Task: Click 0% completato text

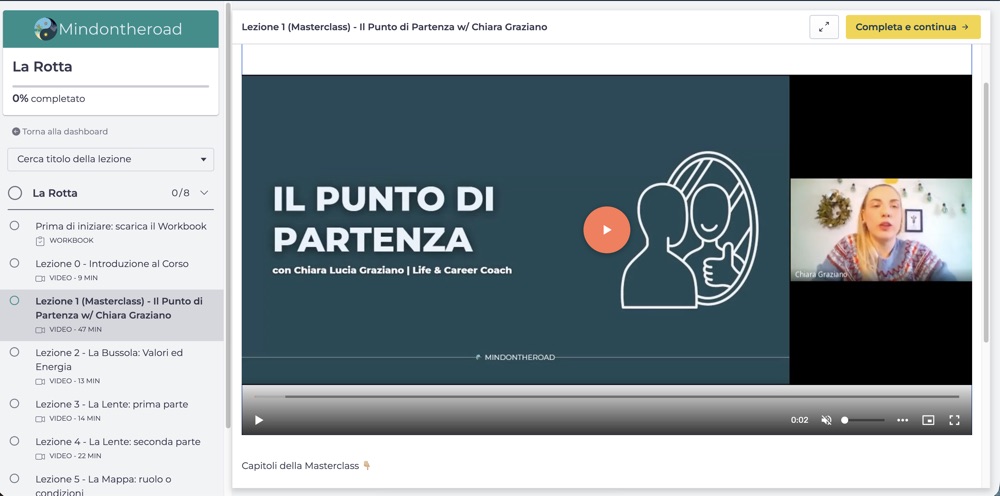Action: click(x=48, y=99)
